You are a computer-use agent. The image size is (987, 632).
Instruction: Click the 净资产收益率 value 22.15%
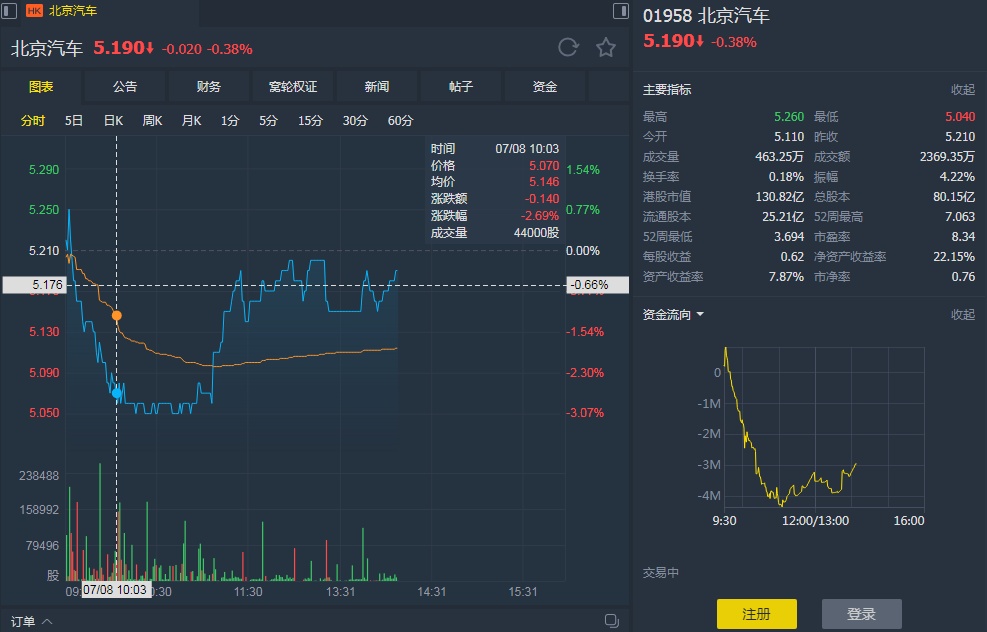click(x=954, y=257)
